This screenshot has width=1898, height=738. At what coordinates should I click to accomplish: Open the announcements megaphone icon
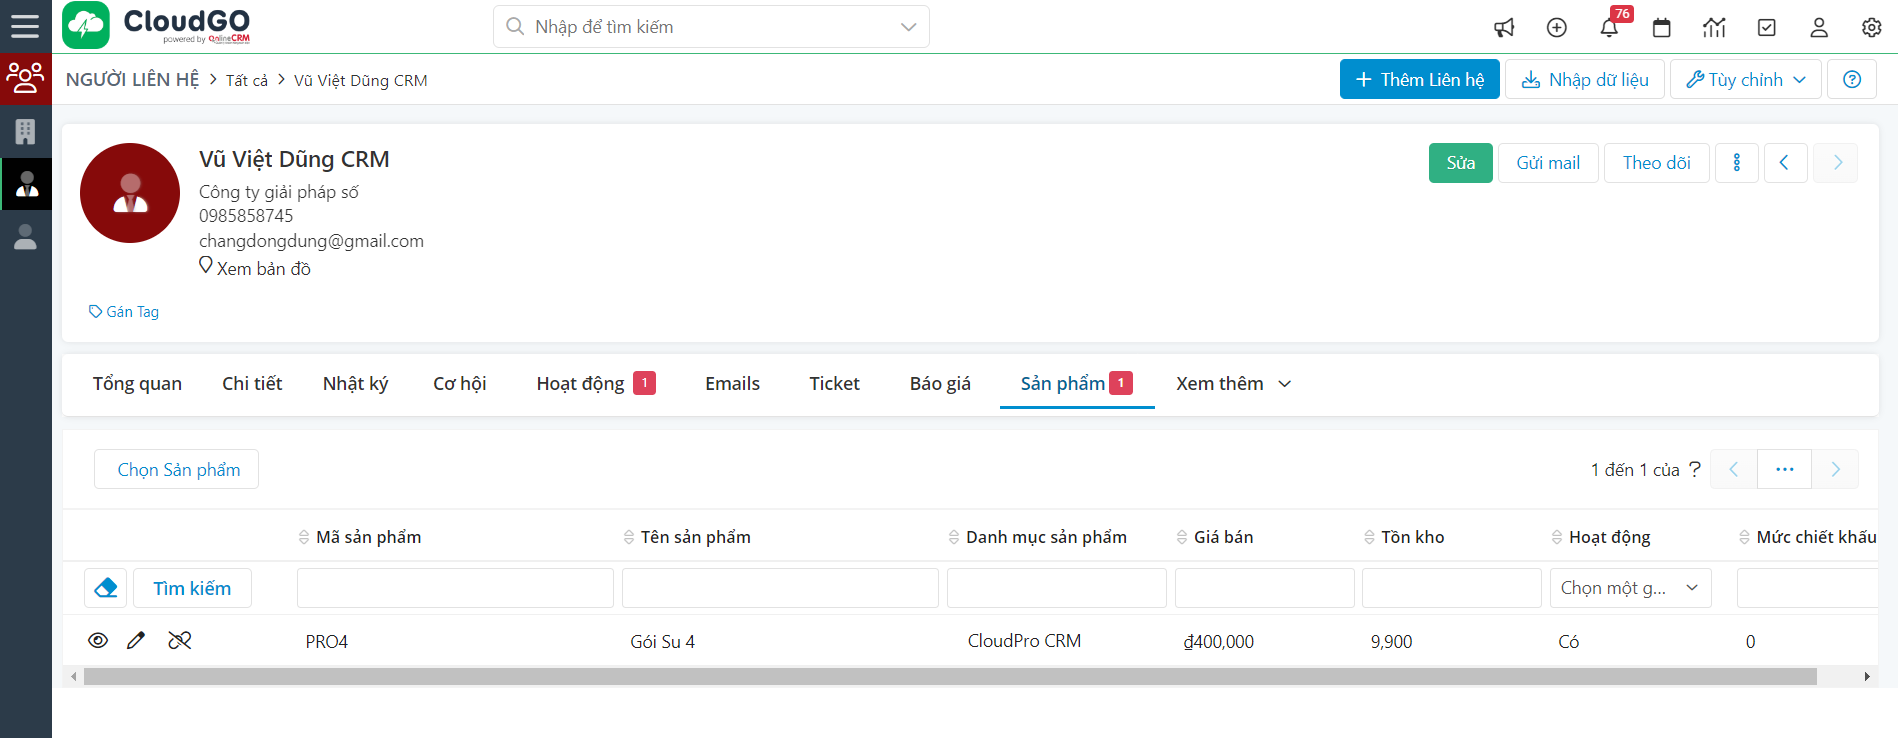coord(1504,28)
